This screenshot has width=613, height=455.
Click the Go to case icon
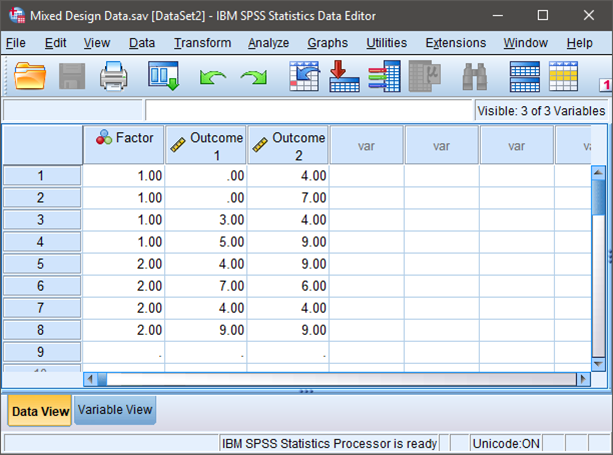(x=304, y=76)
